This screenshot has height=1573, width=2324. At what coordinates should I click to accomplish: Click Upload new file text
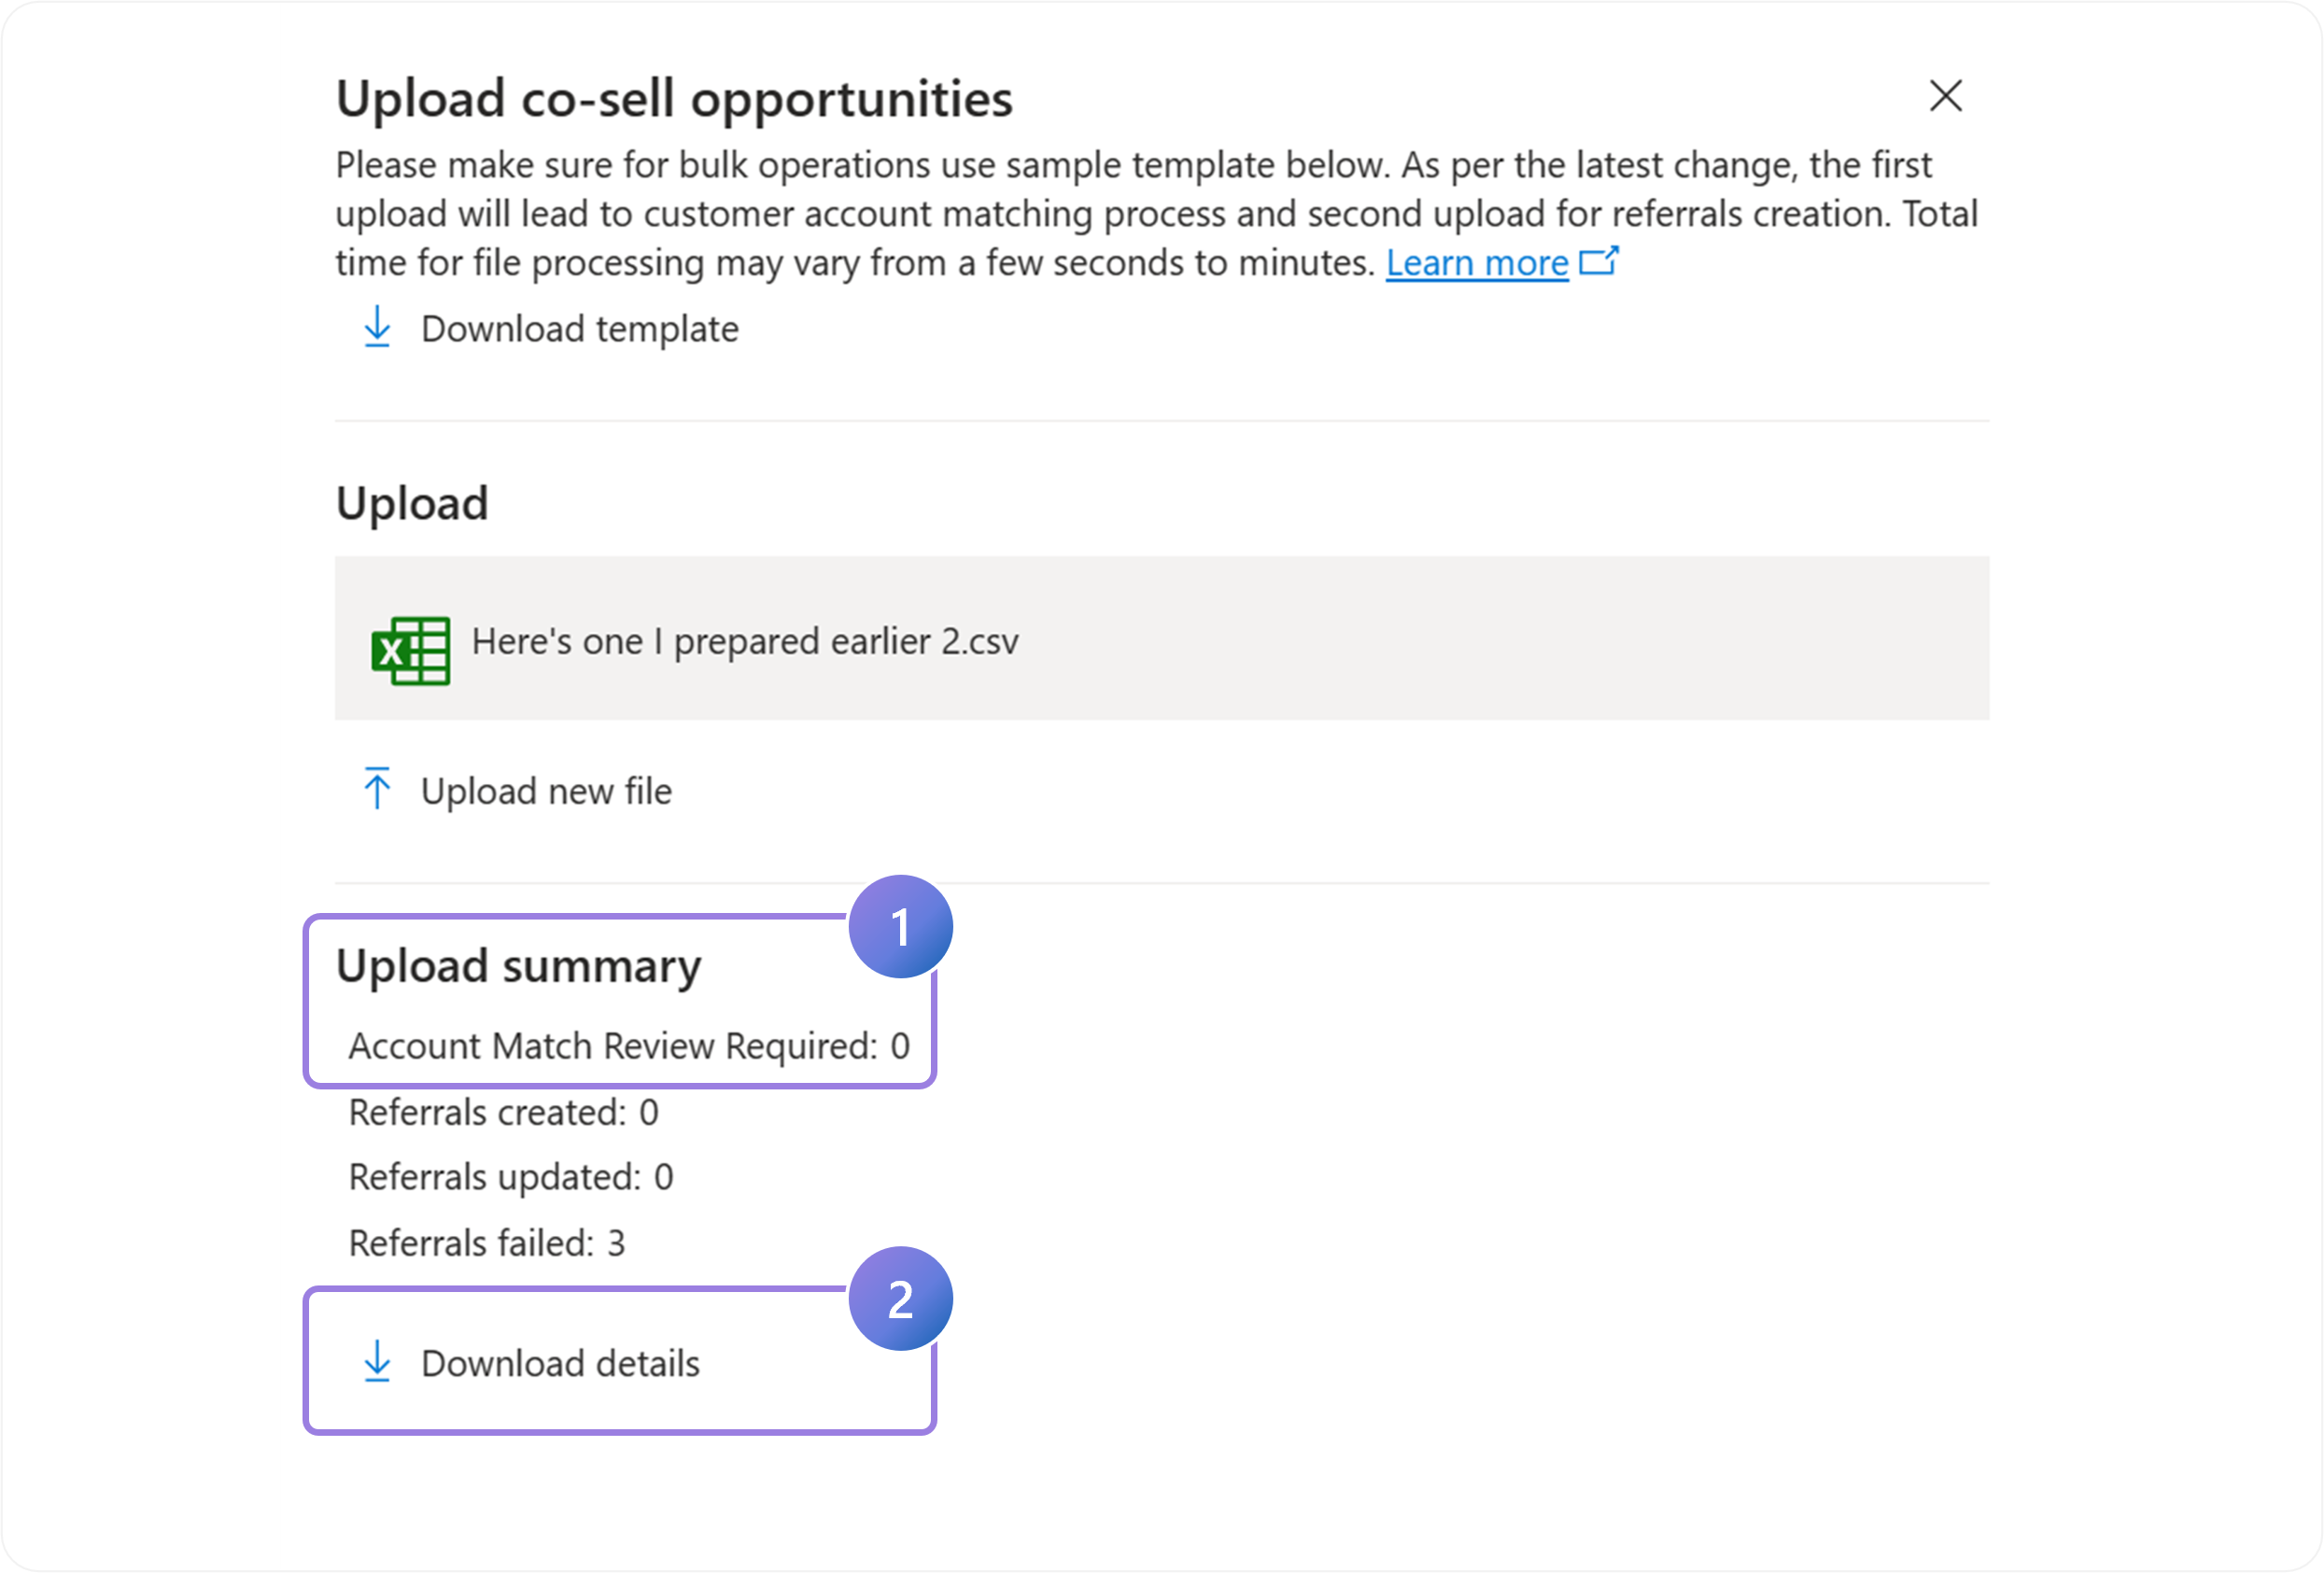(x=546, y=791)
